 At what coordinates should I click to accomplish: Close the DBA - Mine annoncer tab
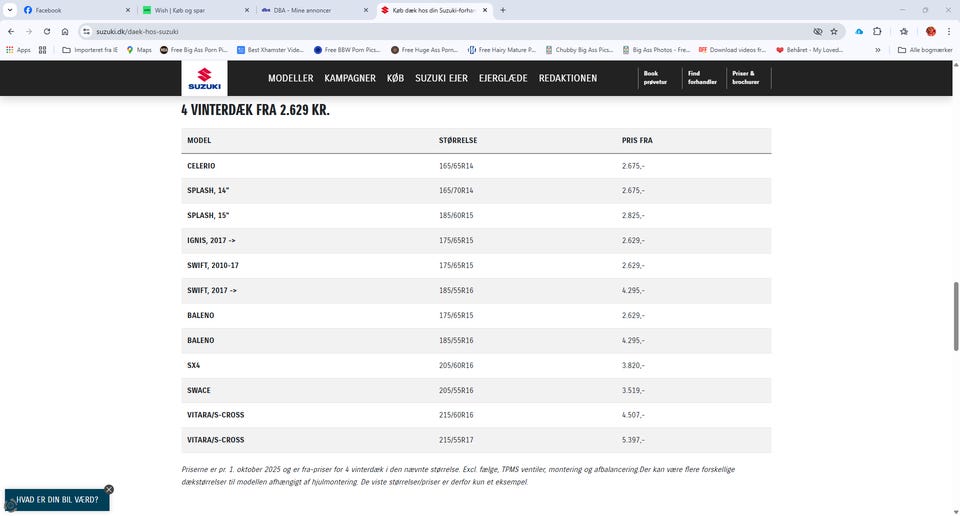tap(366, 10)
